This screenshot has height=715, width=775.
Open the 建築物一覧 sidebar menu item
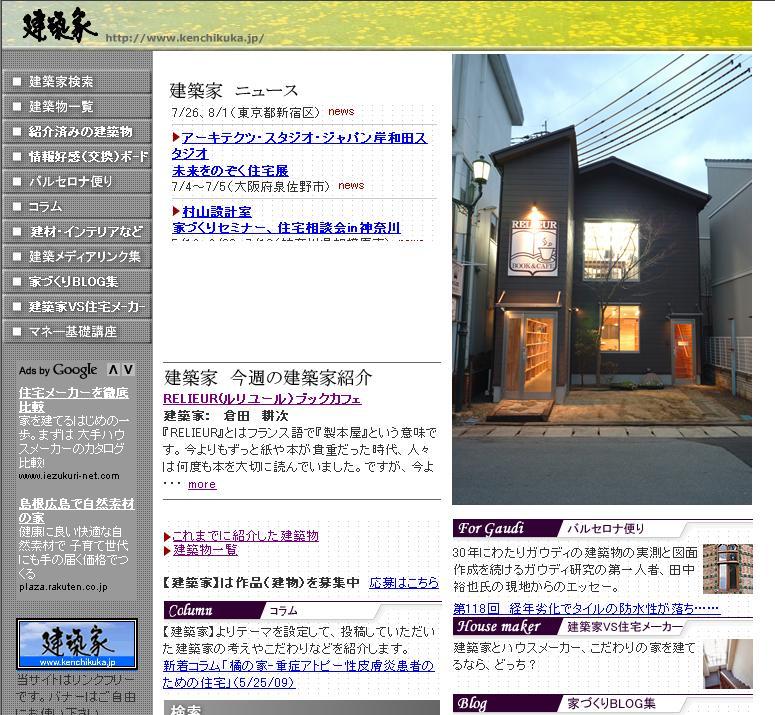pos(77,107)
